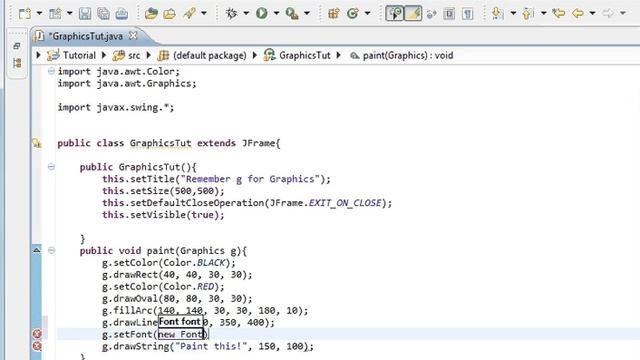Click the icon right of Mark Occurrences
Screen dimensions: 640x360
pos(431,14)
